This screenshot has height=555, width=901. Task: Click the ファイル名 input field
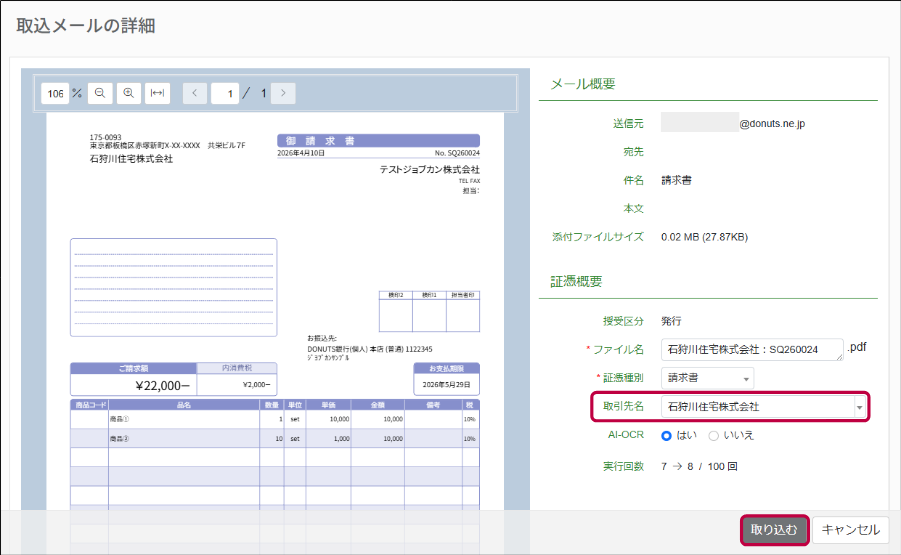[x=752, y=349]
